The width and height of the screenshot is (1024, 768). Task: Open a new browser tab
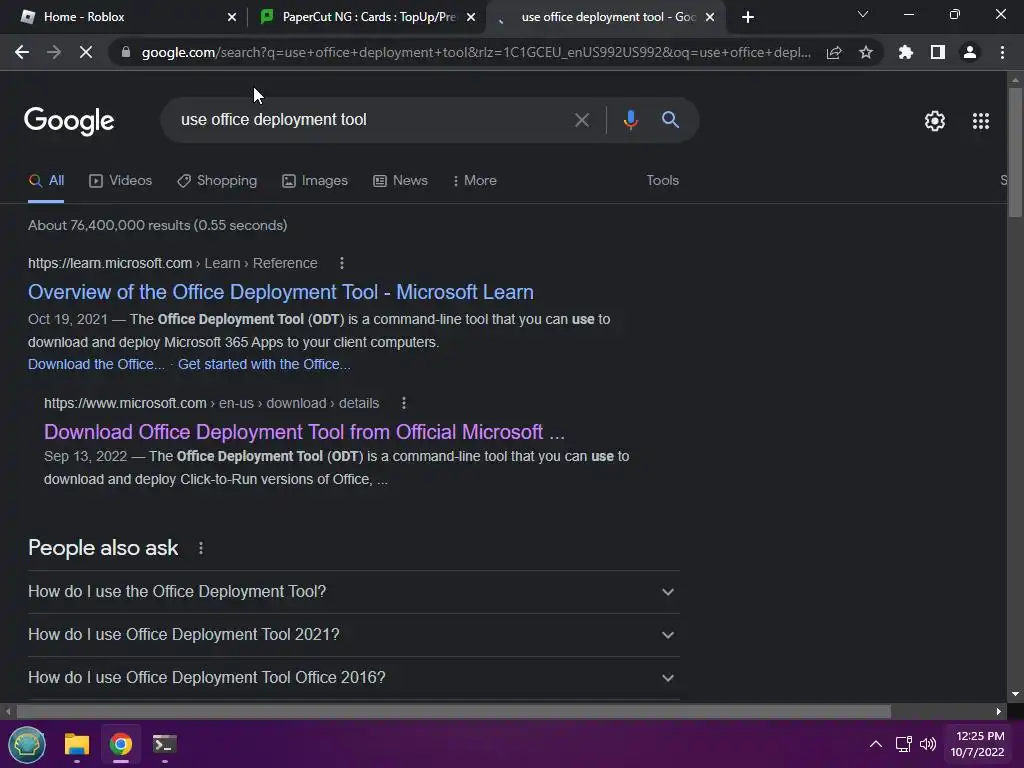coord(748,17)
